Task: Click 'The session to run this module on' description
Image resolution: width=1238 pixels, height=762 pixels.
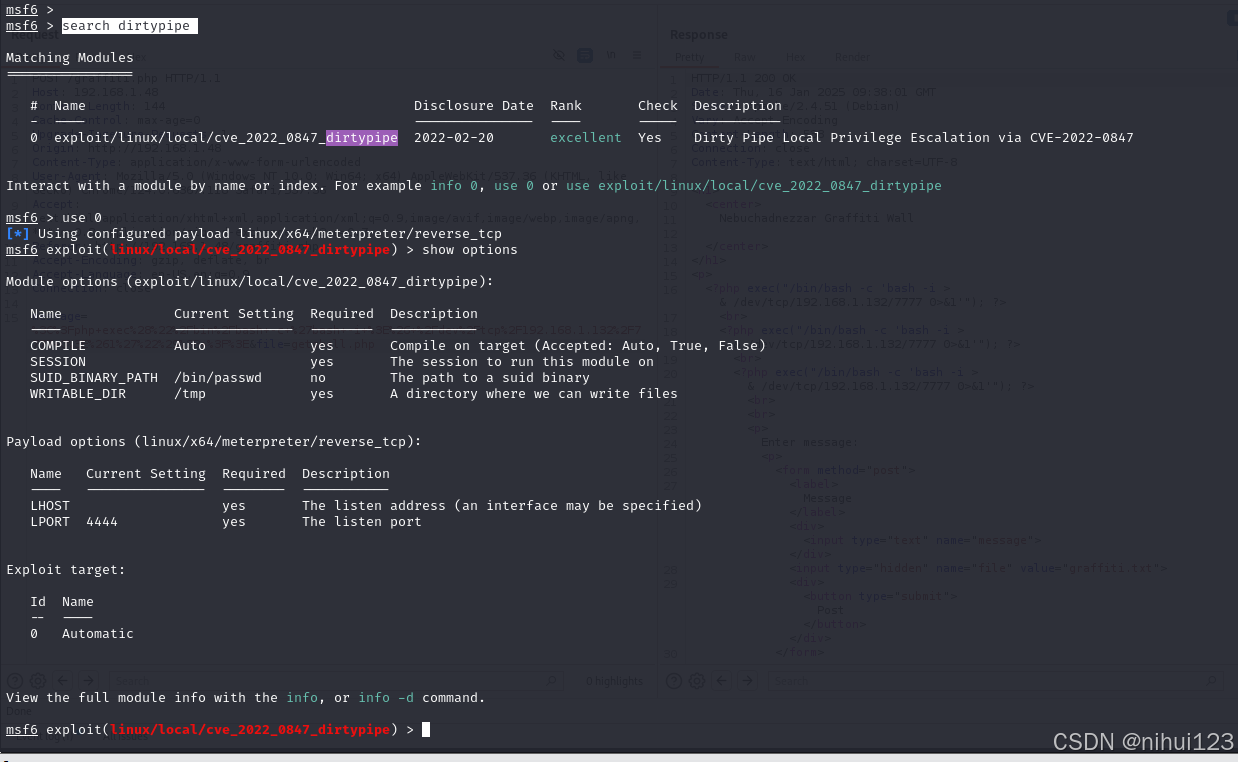Action: (x=522, y=361)
